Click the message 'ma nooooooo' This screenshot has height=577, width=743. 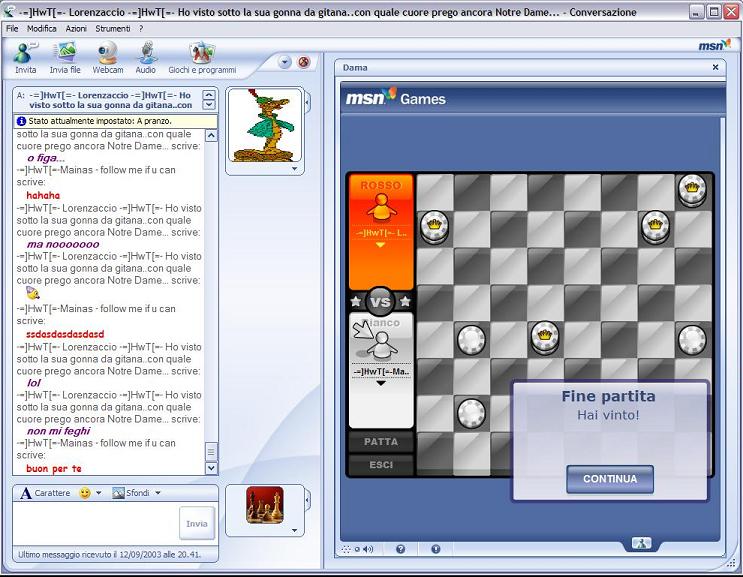[x=63, y=244]
